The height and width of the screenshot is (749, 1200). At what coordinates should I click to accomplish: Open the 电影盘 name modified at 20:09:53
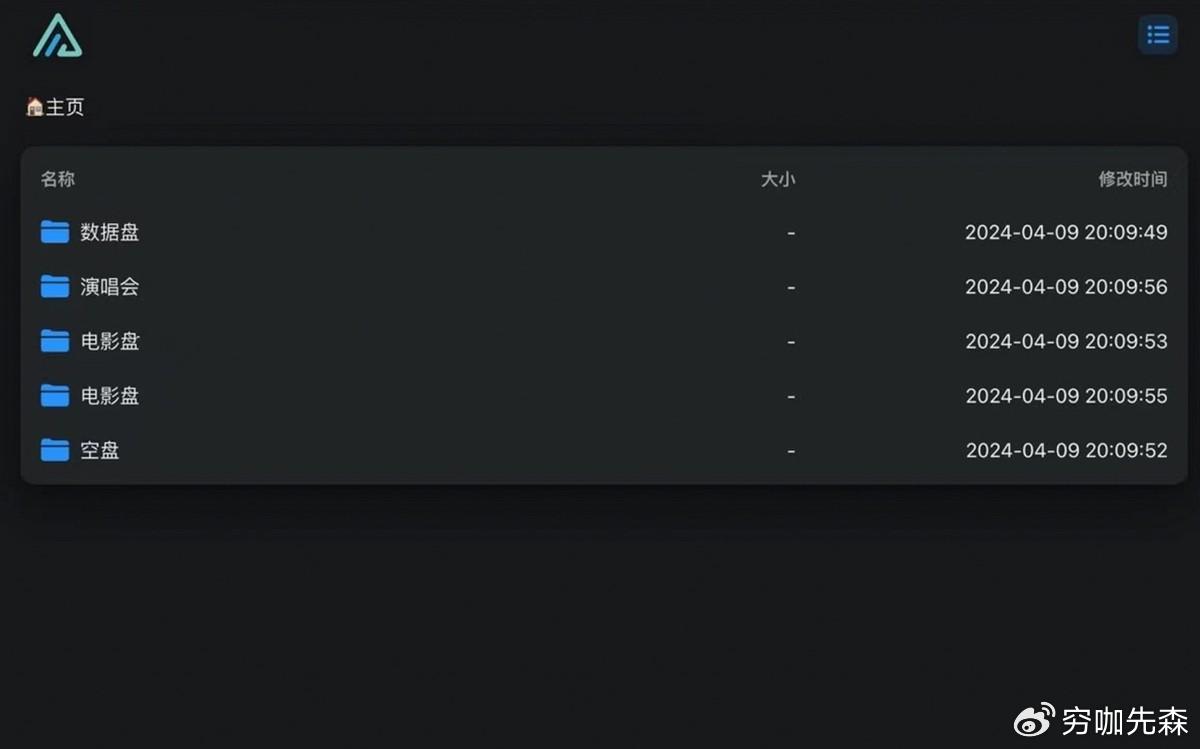click(110, 341)
